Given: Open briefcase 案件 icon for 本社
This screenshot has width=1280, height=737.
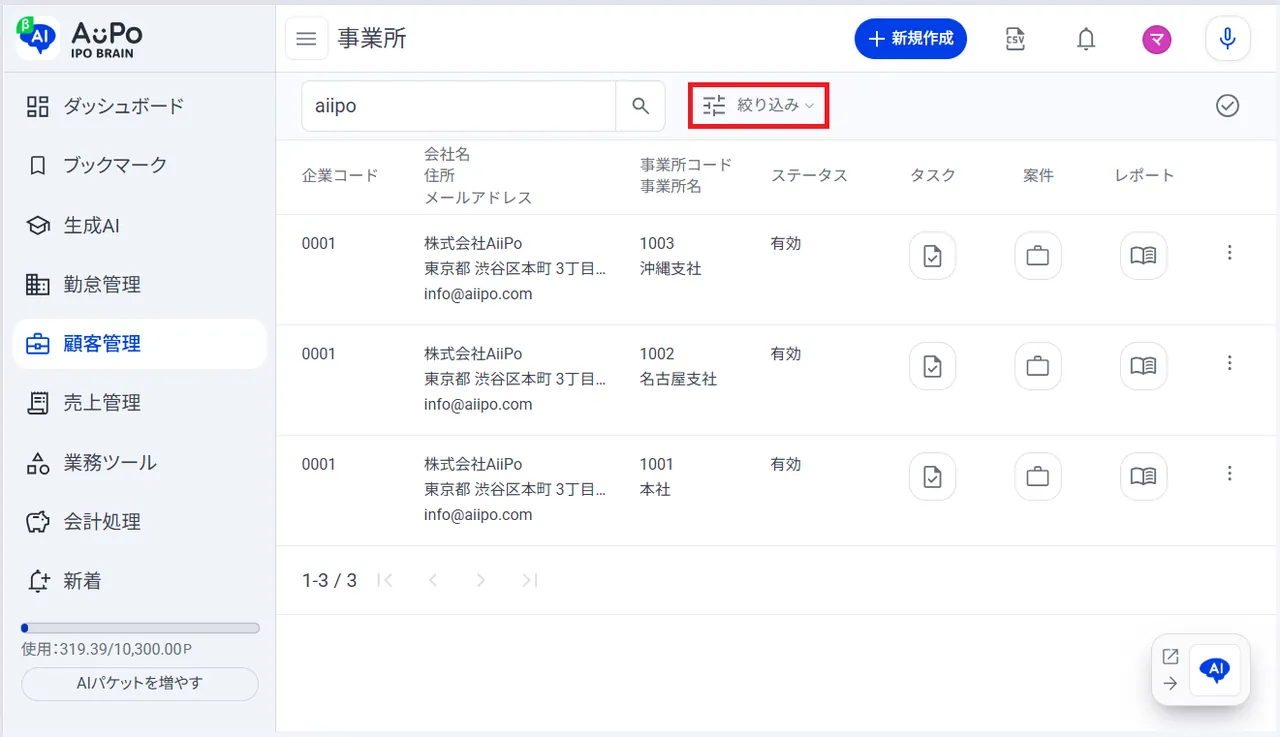Looking at the screenshot, I should coord(1038,477).
